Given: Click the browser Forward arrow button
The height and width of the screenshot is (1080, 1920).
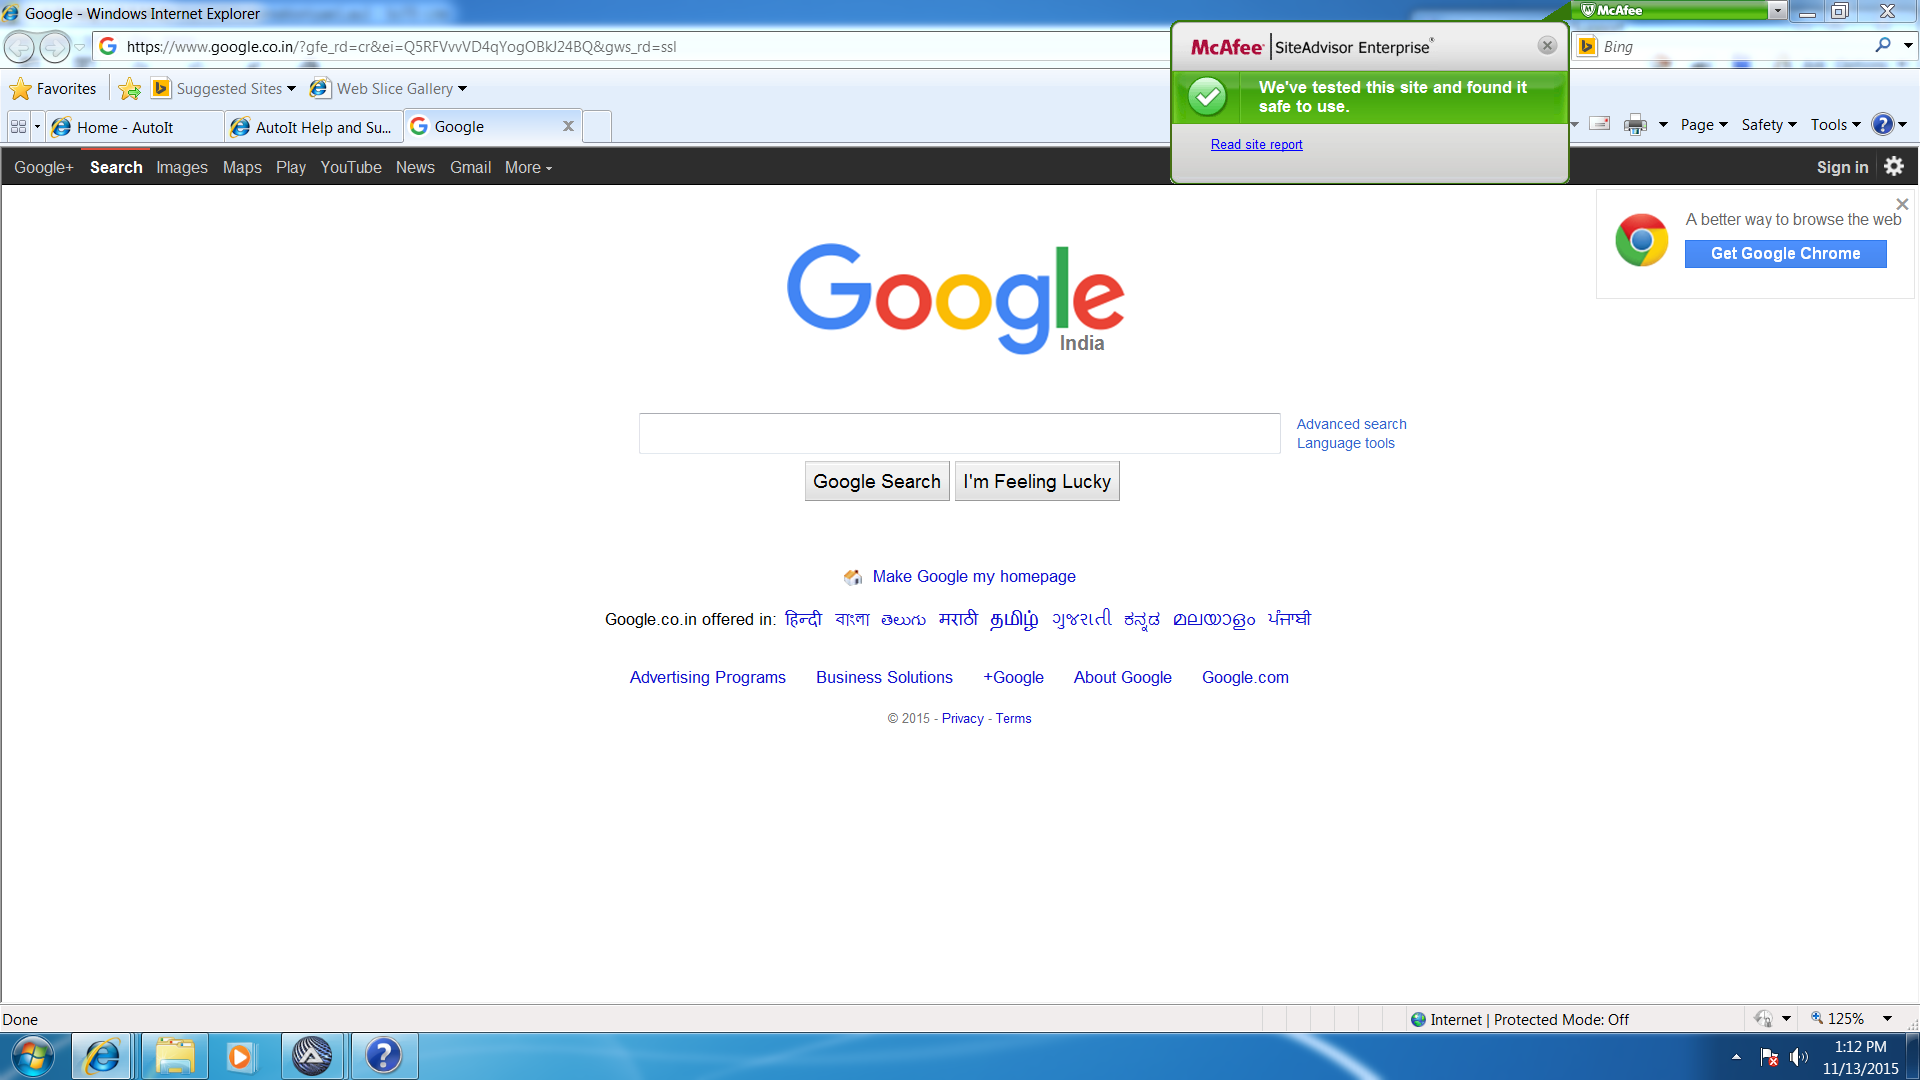Looking at the screenshot, I should click(54, 47).
